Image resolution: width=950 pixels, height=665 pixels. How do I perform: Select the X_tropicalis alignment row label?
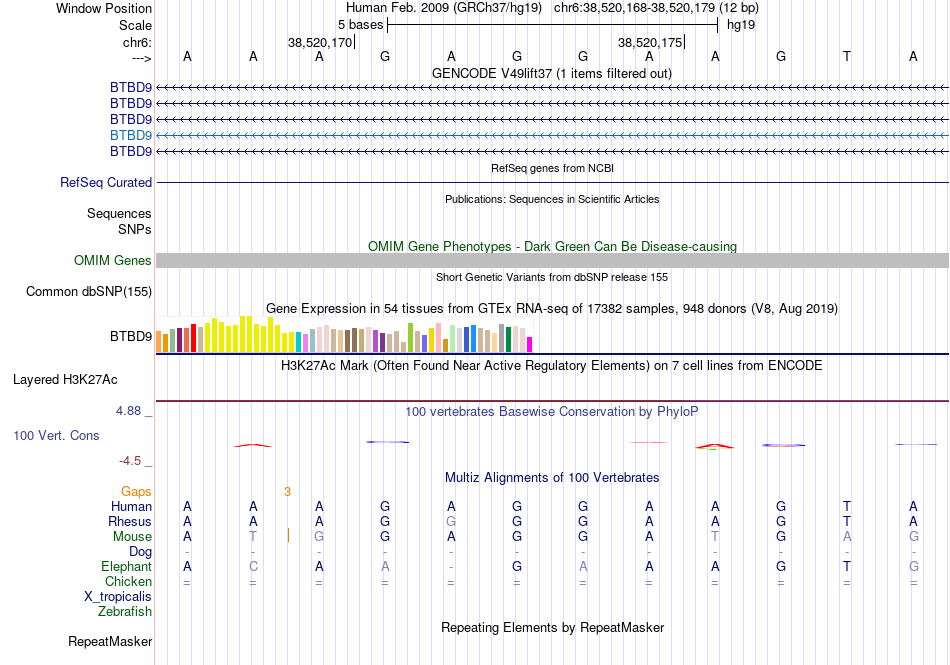coord(118,597)
